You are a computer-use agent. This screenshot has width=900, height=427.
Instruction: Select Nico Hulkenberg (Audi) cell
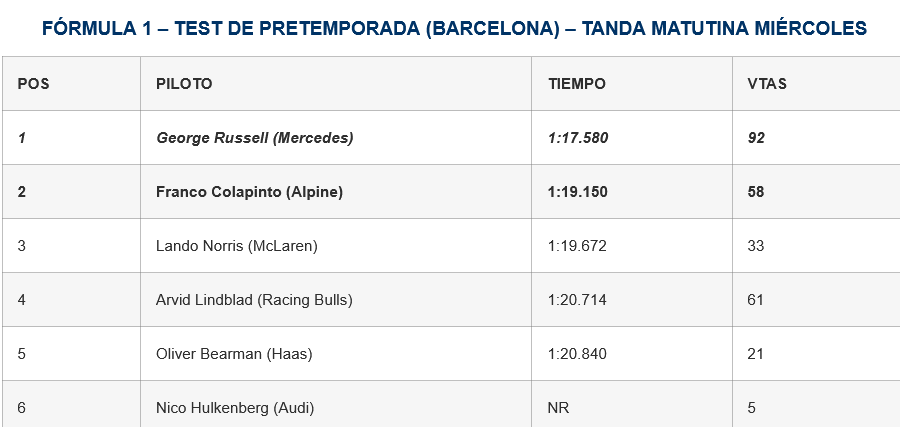pyautogui.click(x=233, y=408)
